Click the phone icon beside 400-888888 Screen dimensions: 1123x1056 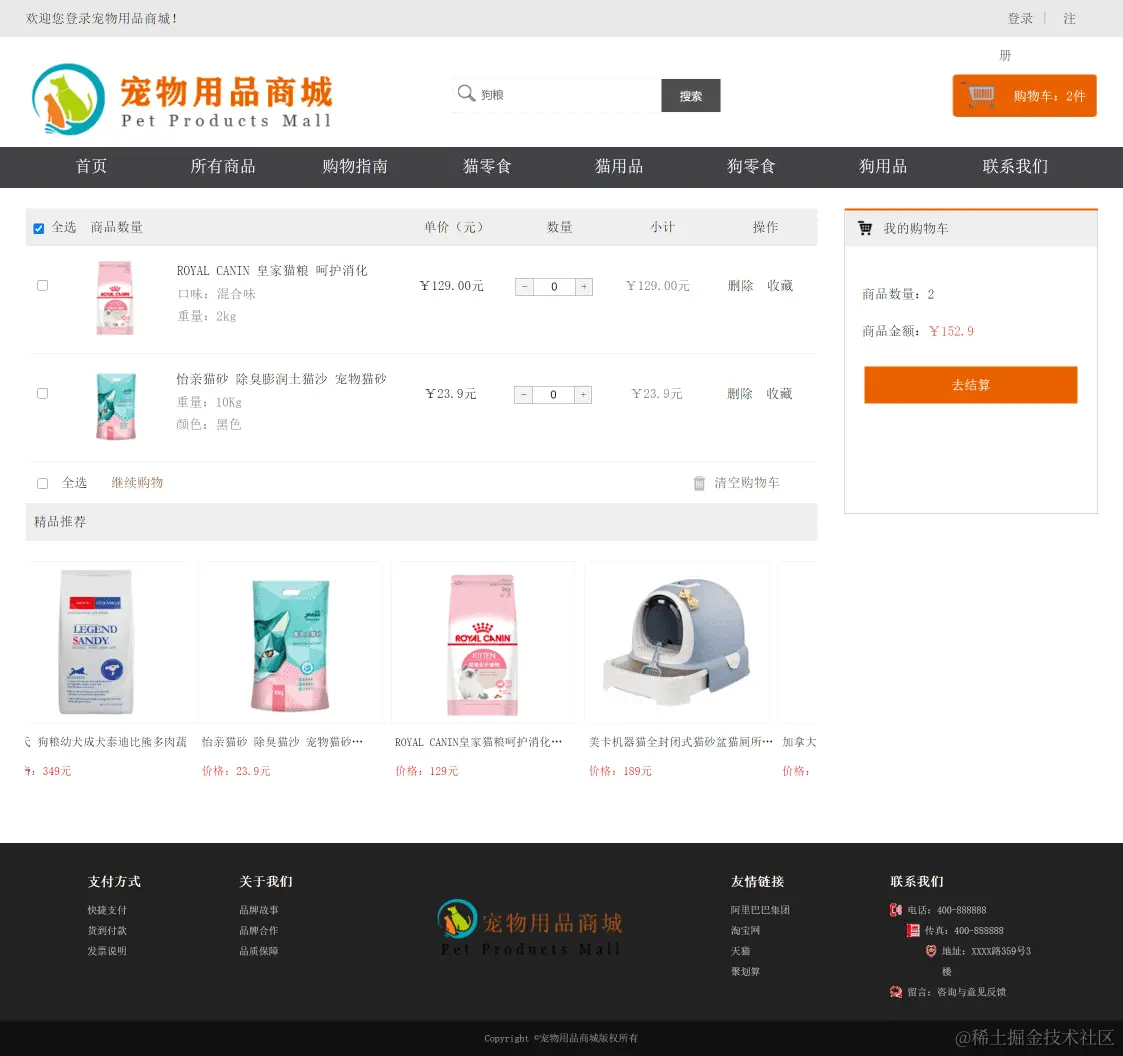tap(895, 910)
